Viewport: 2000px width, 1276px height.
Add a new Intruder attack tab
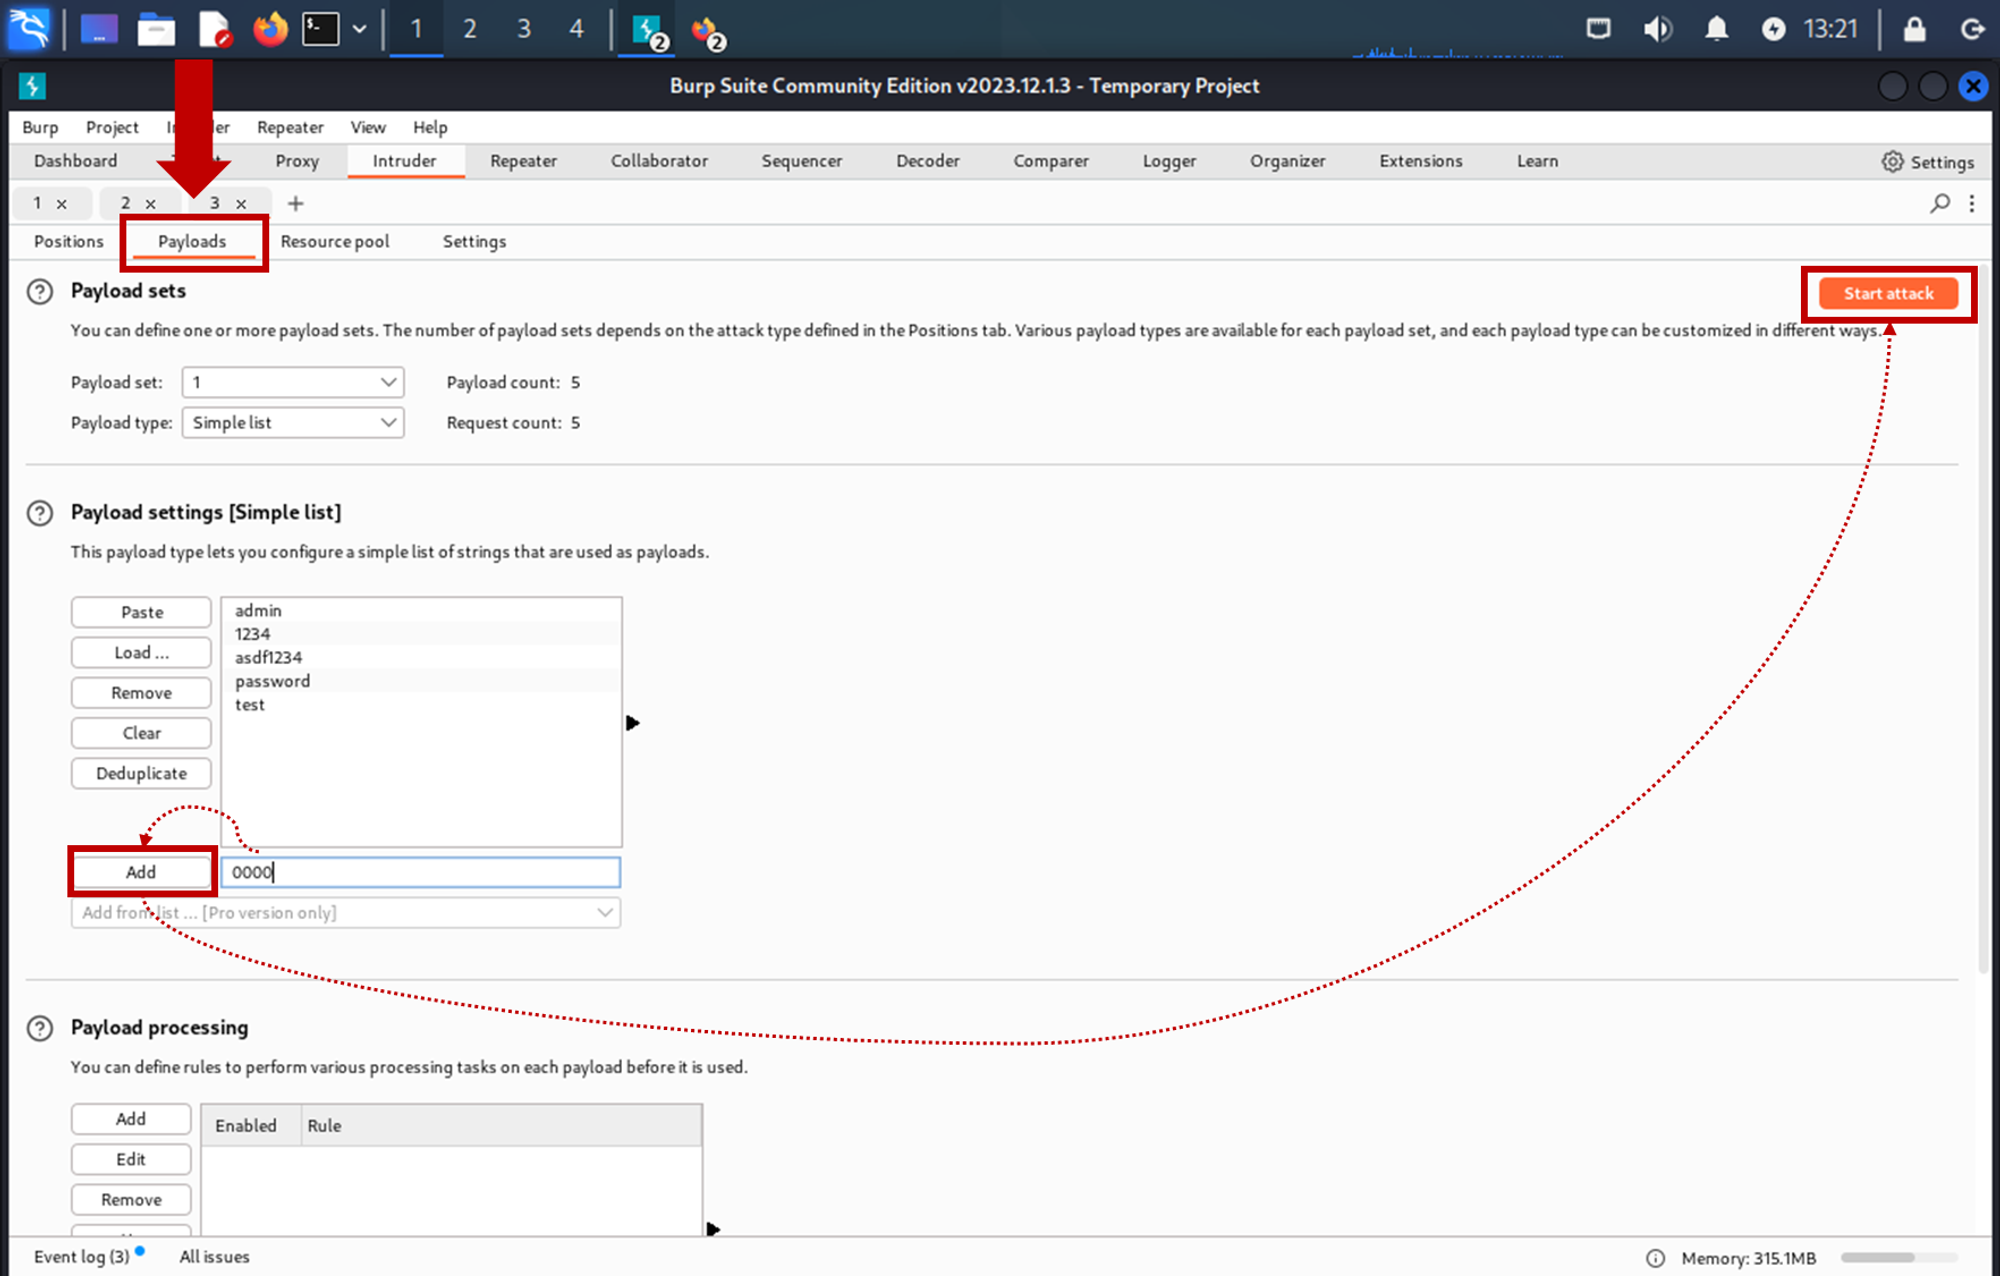295,203
